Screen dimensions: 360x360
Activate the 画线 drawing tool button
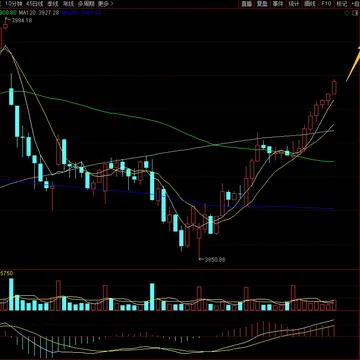(x=310, y=4)
